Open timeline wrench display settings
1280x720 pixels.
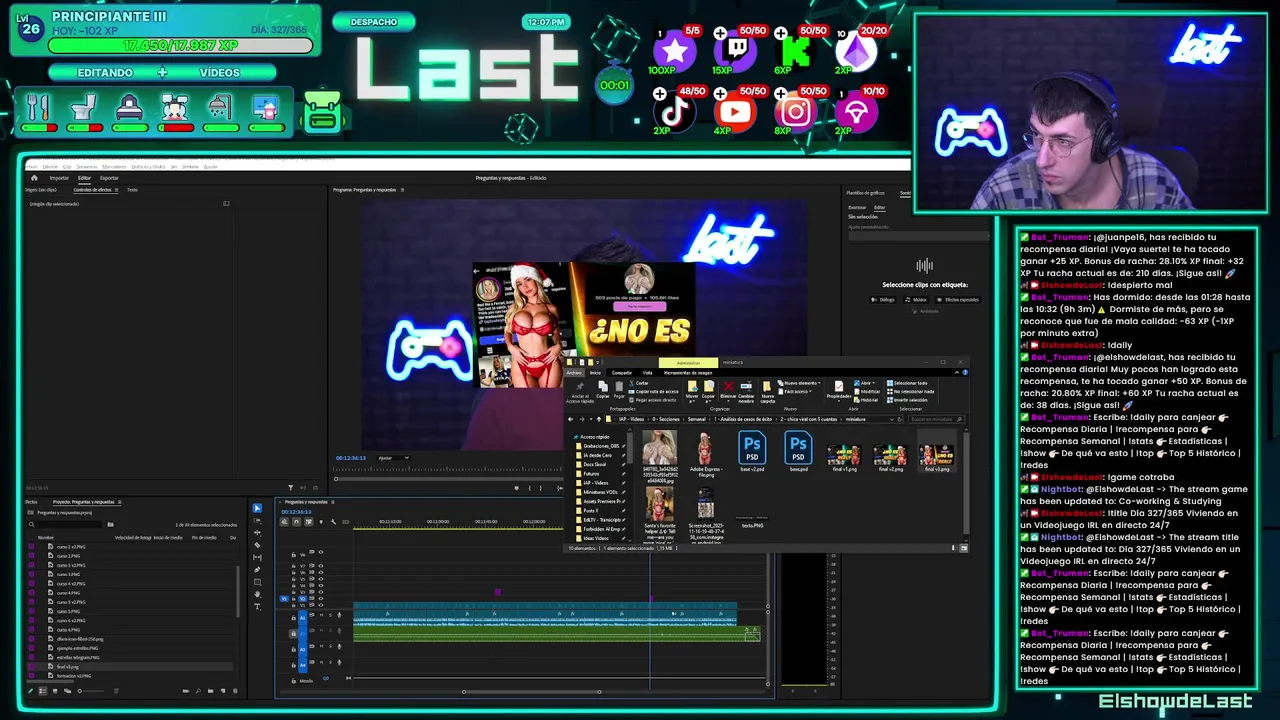pos(333,522)
